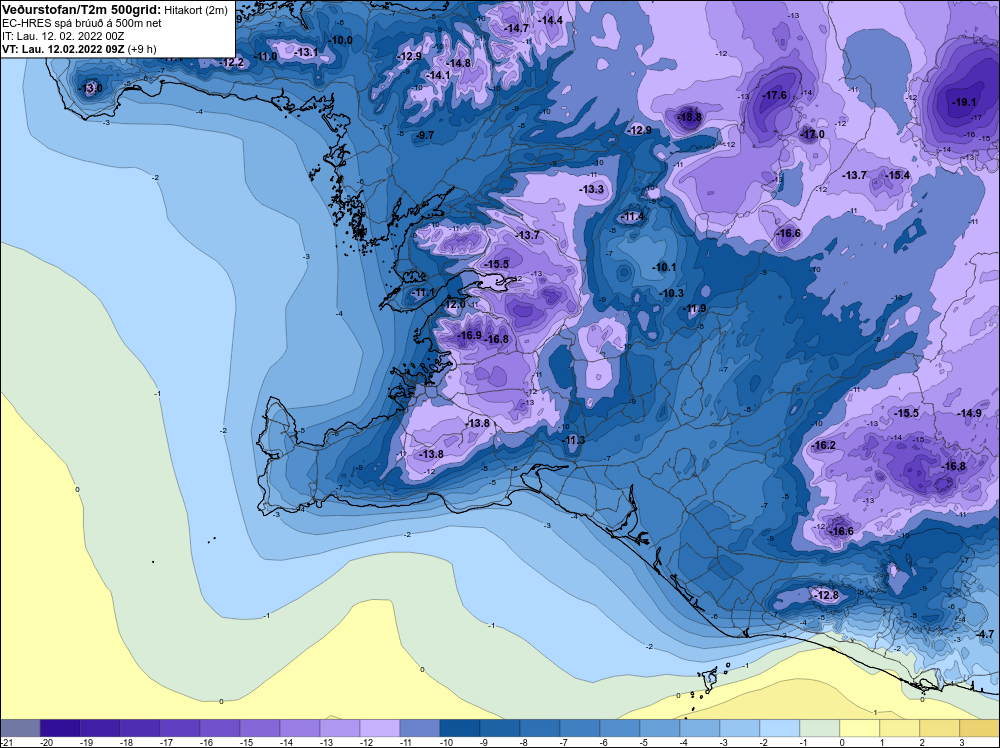Select the -11.0 temperature label
The width and height of the screenshot is (1000, 748).
click(x=265, y=56)
